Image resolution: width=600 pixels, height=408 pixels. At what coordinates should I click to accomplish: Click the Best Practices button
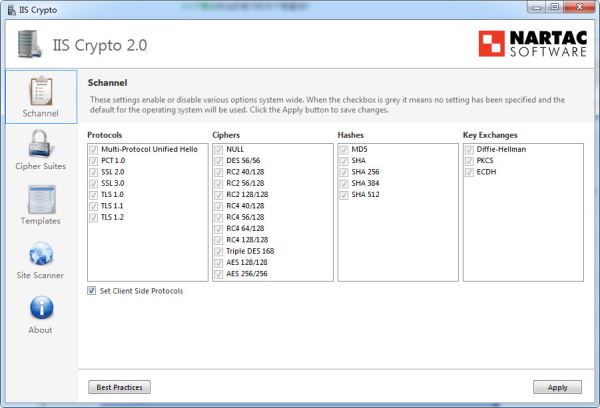119,387
